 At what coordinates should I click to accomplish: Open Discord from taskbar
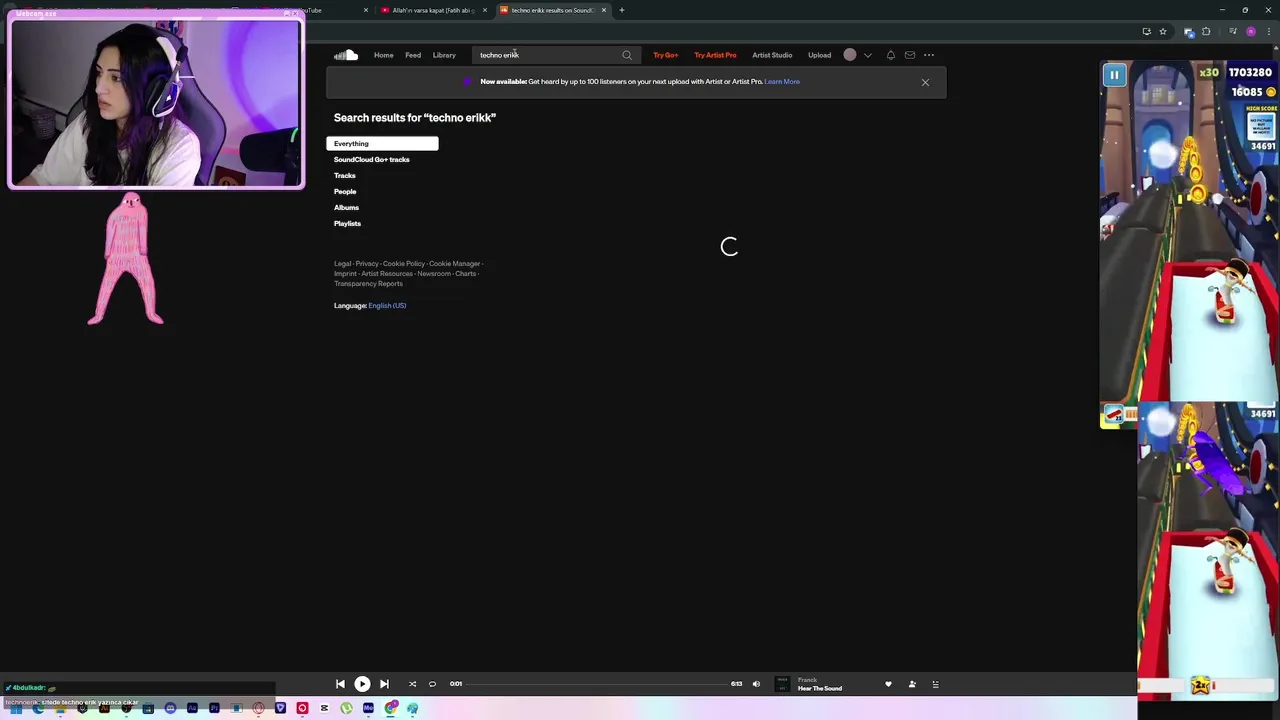170,708
